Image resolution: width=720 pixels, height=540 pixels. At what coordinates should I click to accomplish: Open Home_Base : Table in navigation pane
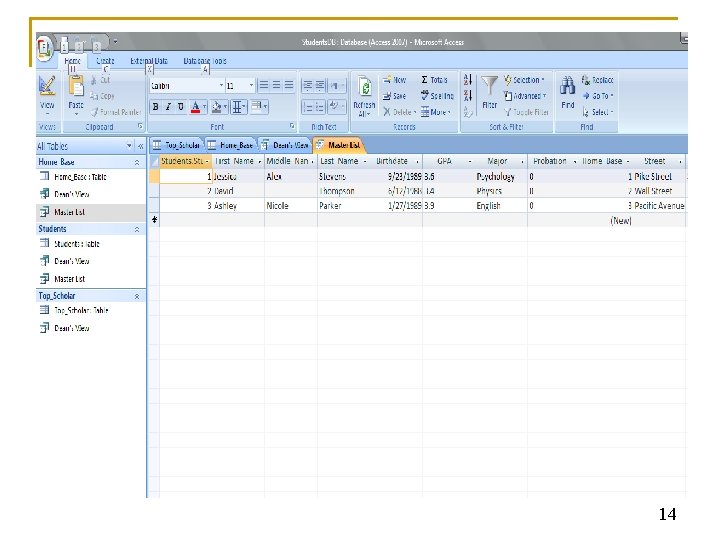pos(73,176)
